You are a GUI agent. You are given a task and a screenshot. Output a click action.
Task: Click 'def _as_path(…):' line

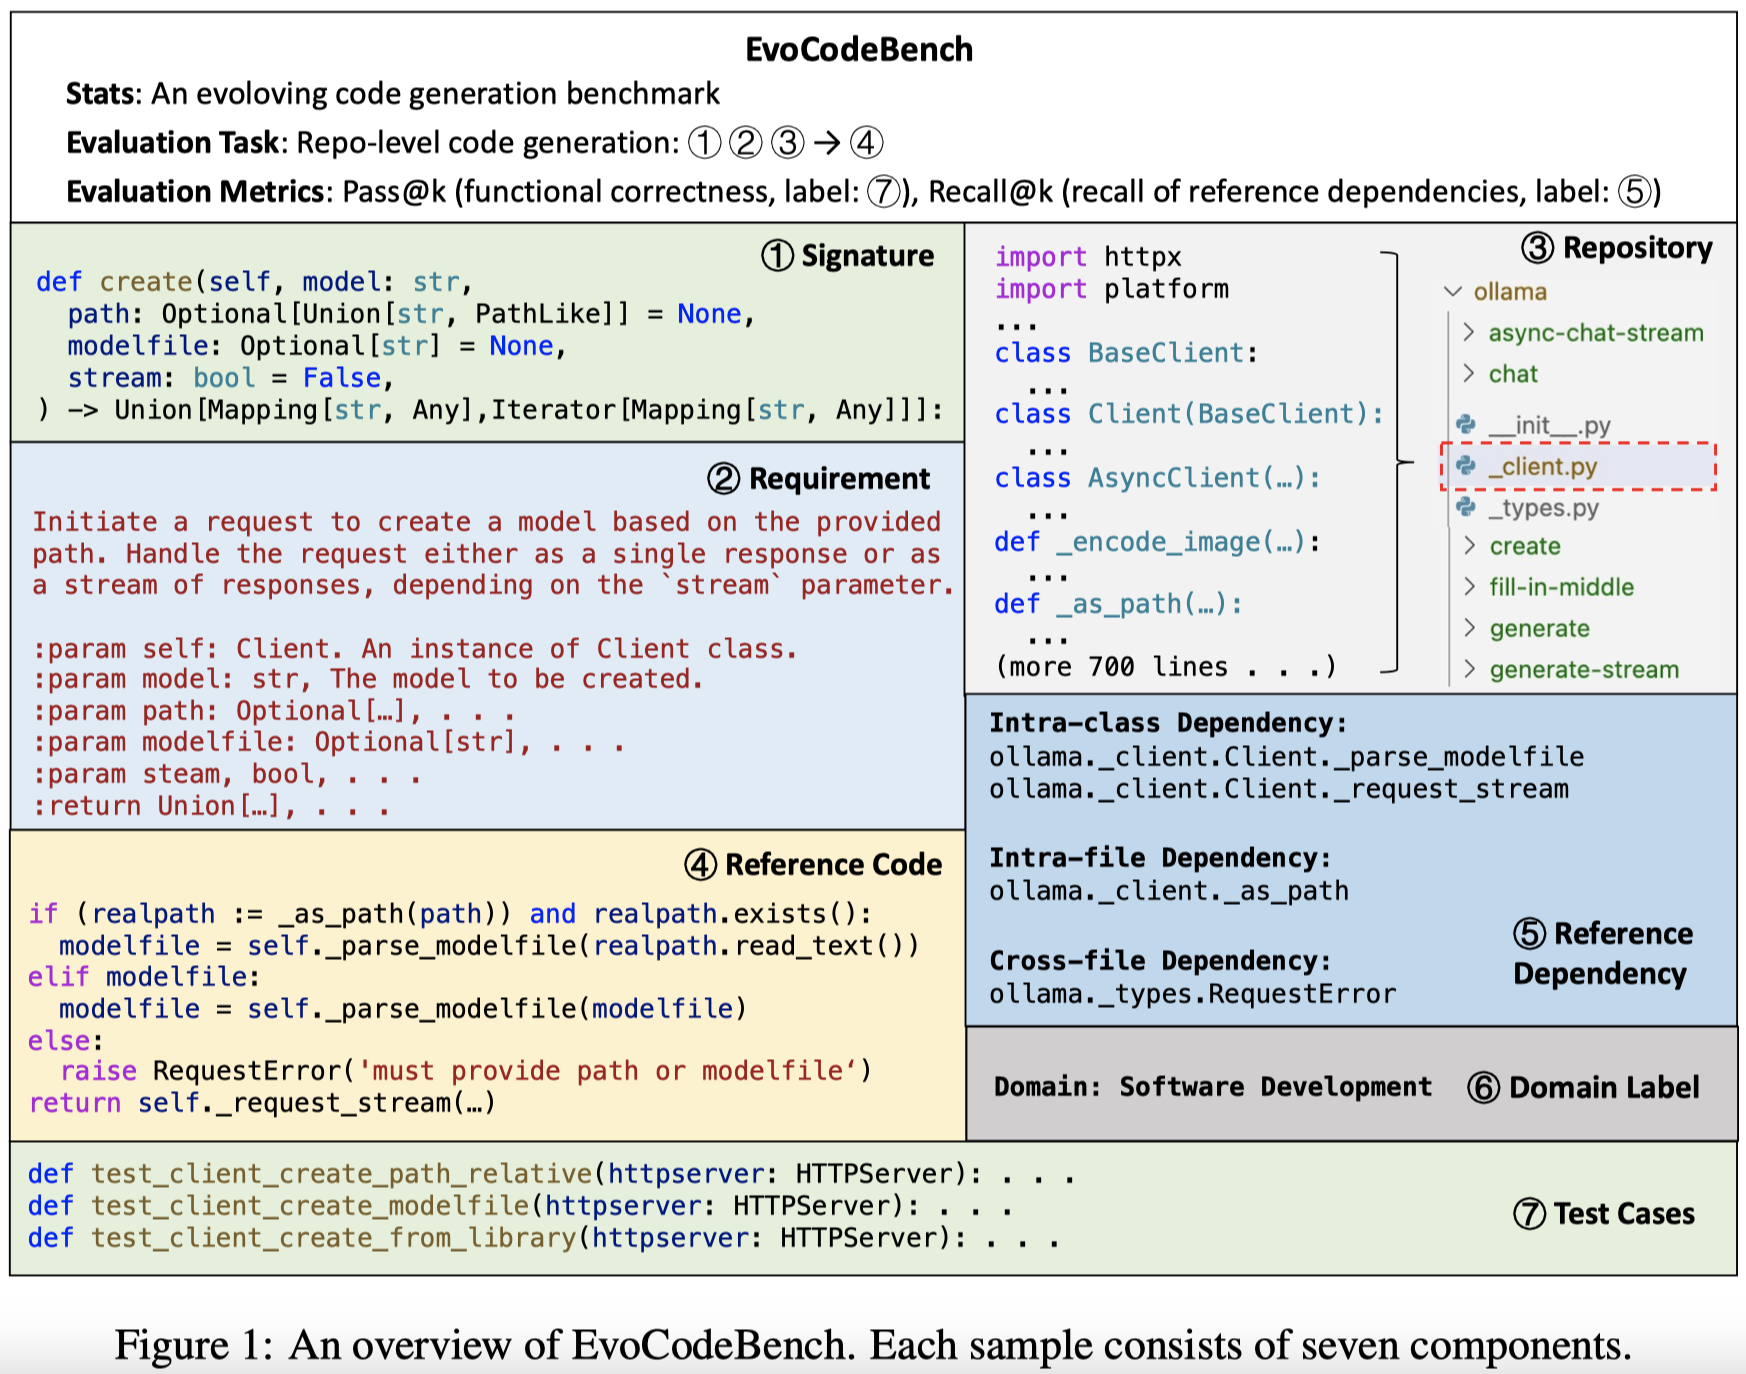pyautogui.click(x=1118, y=604)
